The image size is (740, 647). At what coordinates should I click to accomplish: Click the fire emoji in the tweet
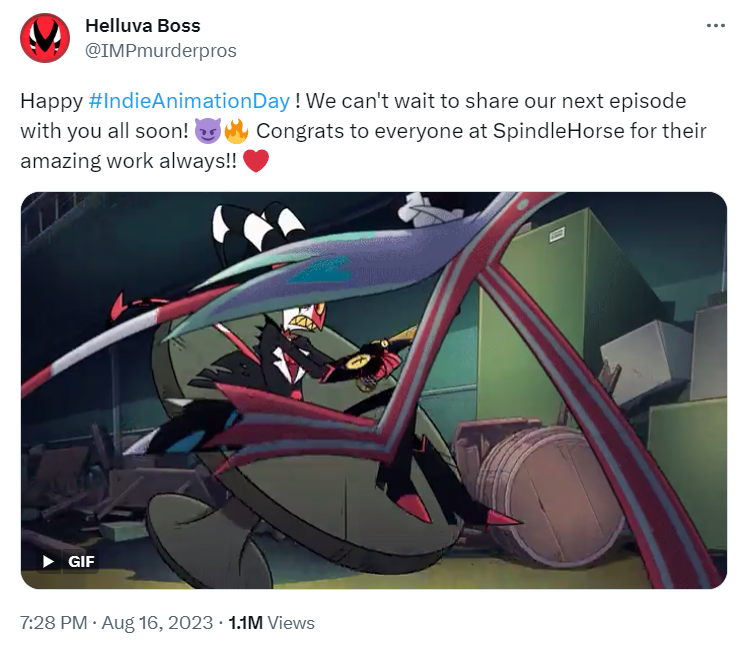tap(236, 131)
